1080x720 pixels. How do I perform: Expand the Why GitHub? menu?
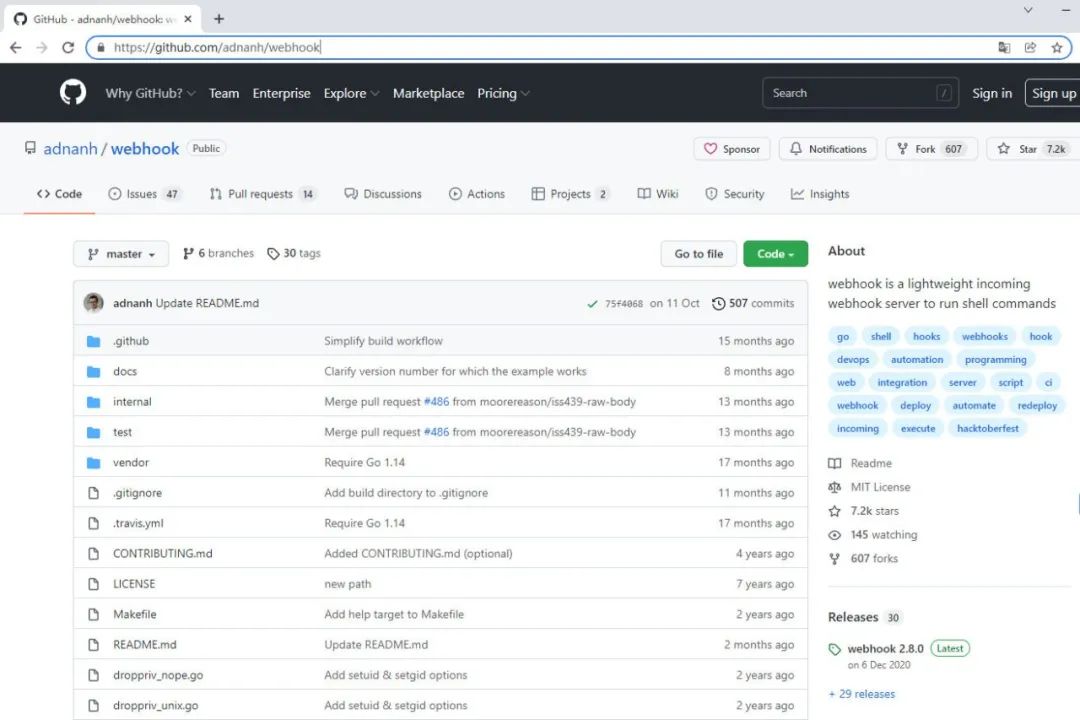150,93
